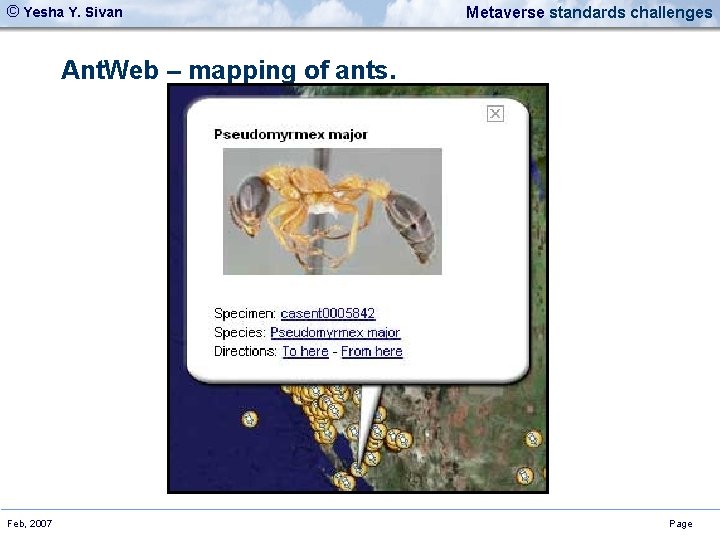Get directions with the From here link
This screenshot has height=540, width=720.
pyautogui.click(x=371, y=351)
